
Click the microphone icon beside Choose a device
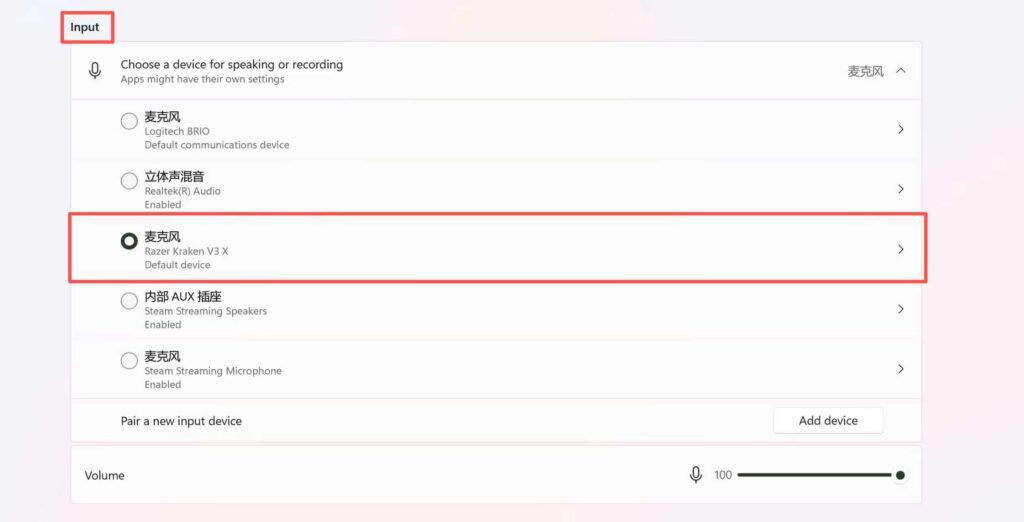[x=95, y=71]
